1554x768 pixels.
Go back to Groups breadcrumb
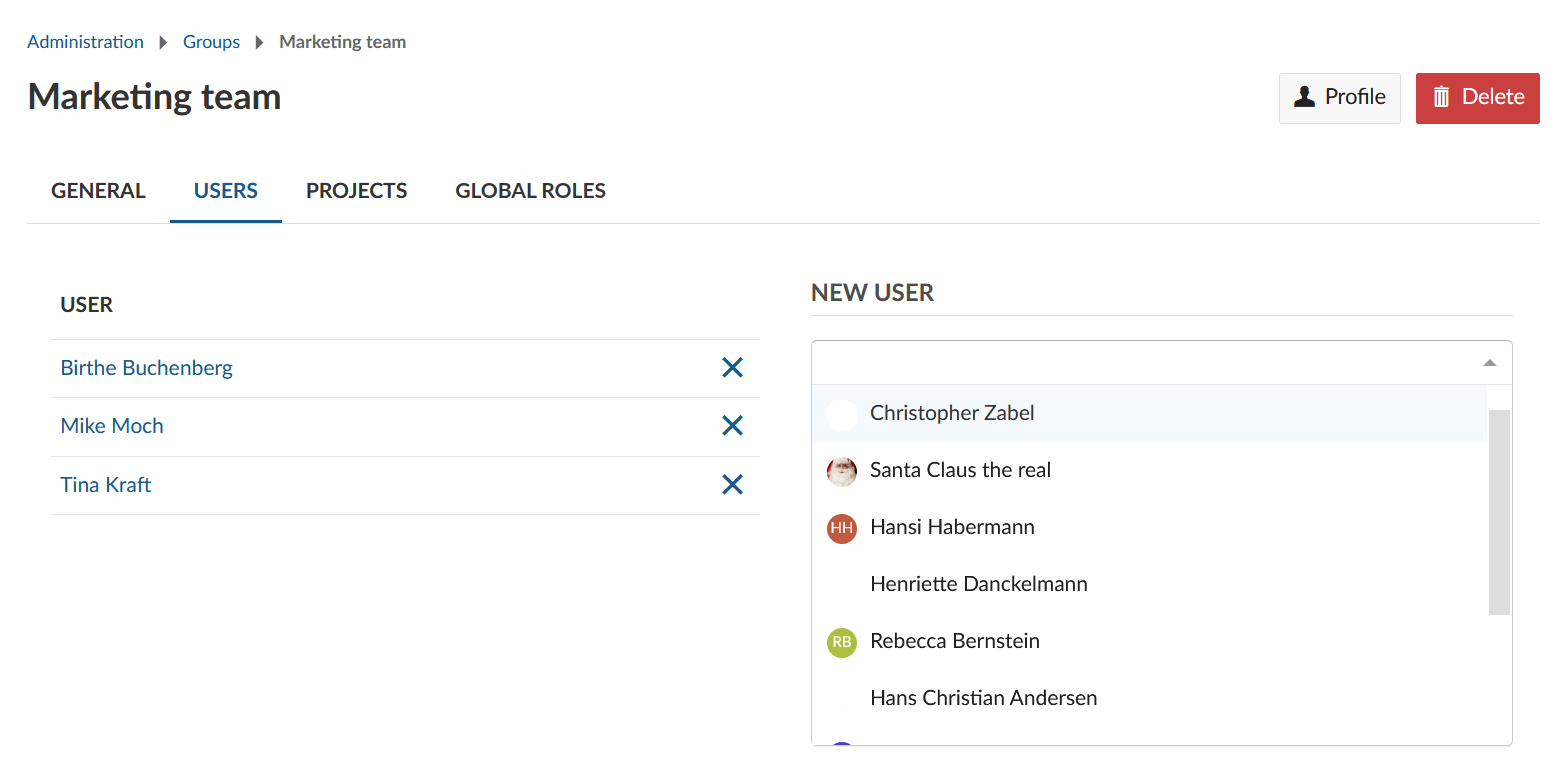coord(211,42)
